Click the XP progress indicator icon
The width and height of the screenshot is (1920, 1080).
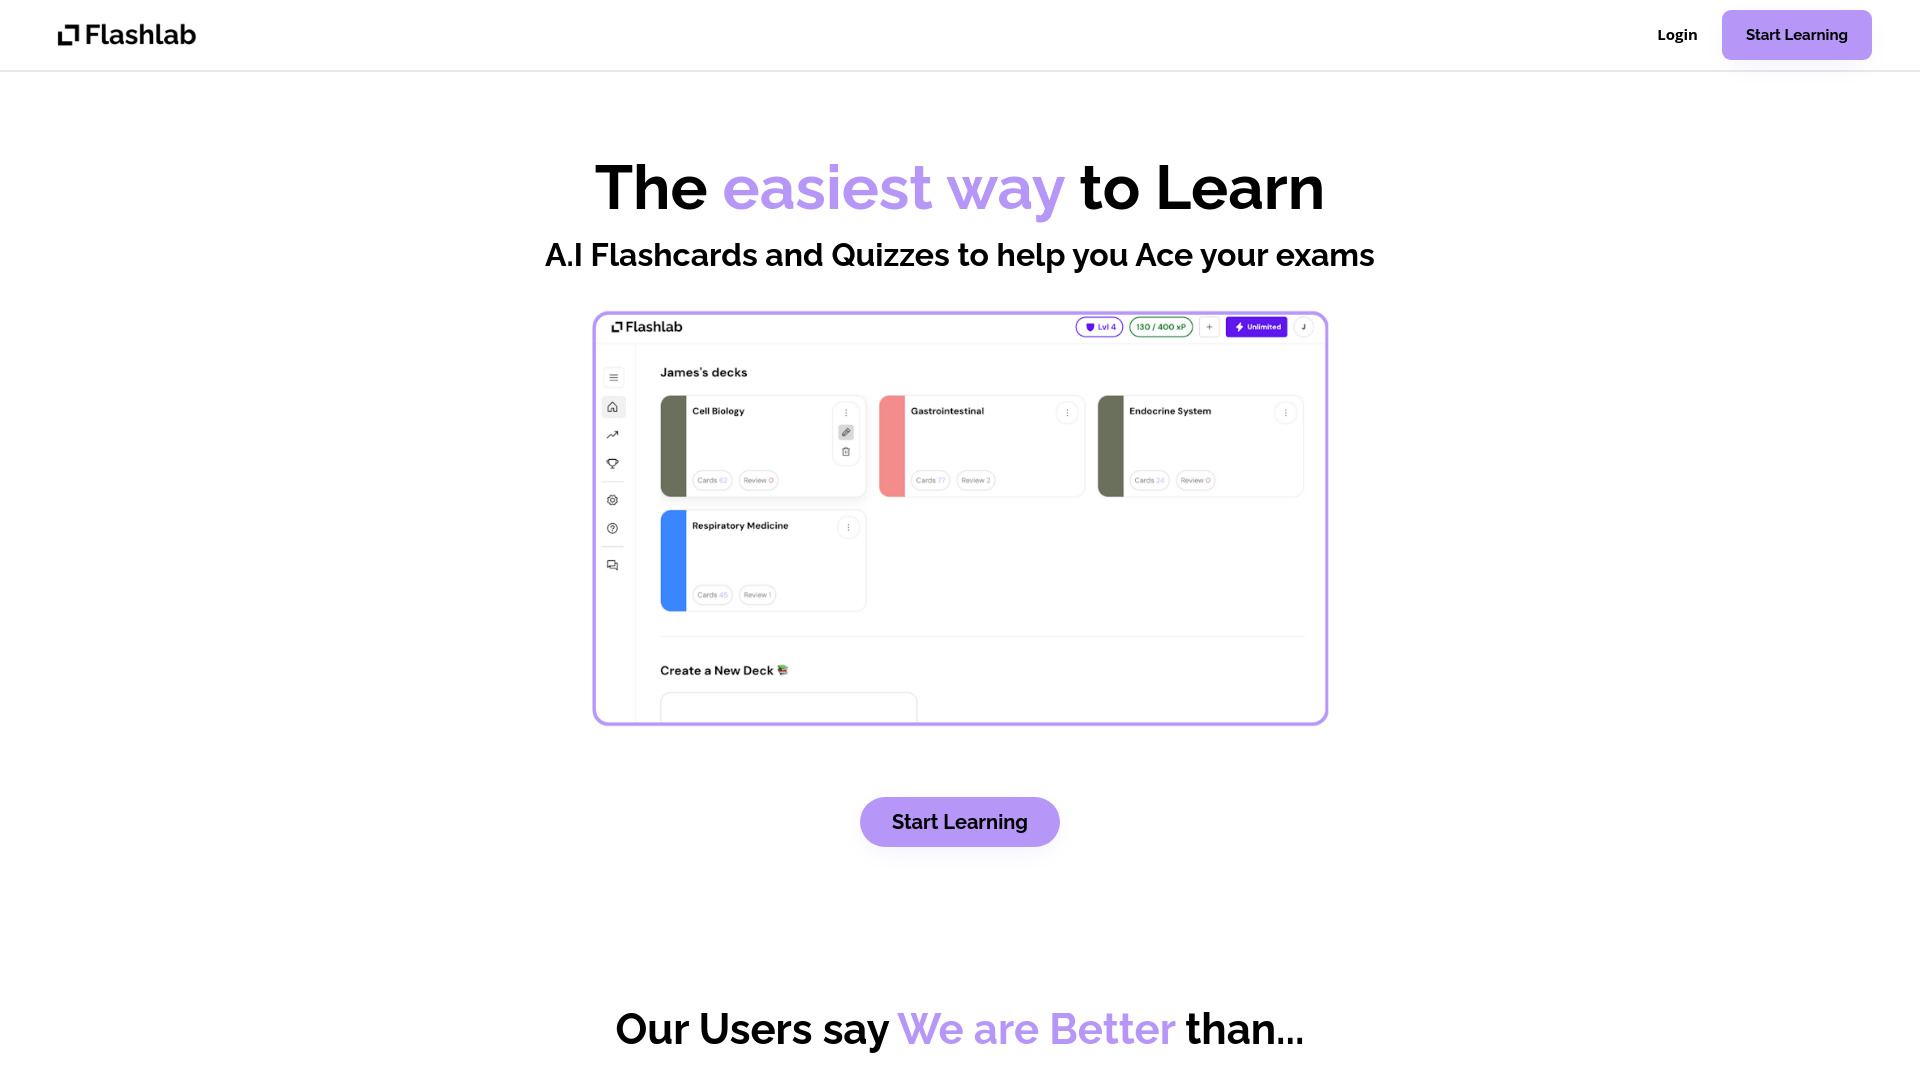[x=1159, y=326]
